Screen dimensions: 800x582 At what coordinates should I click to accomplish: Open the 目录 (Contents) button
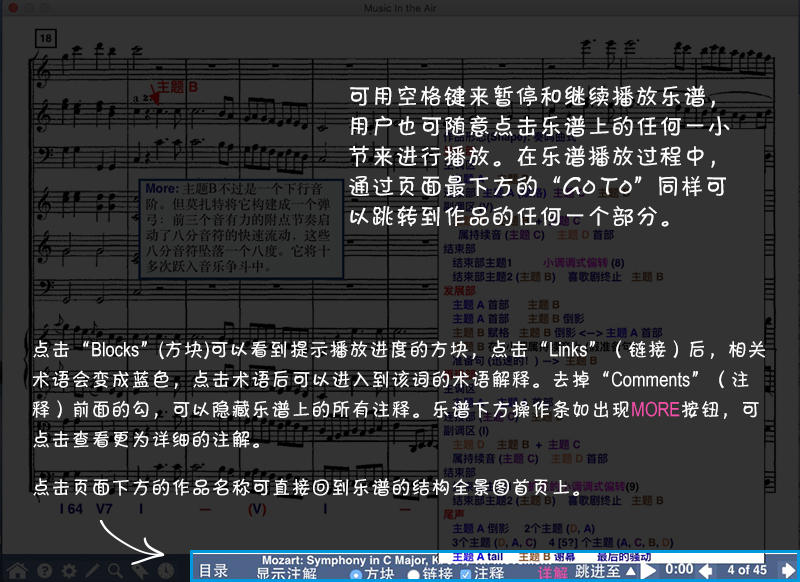(x=213, y=571)
